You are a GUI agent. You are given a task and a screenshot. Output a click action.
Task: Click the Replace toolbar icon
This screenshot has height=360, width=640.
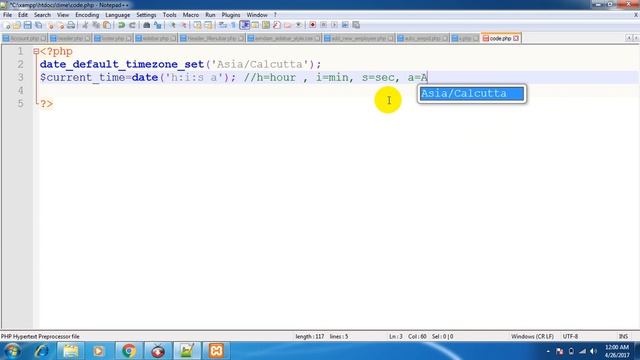pyautogui.click(x=158, y=25)
